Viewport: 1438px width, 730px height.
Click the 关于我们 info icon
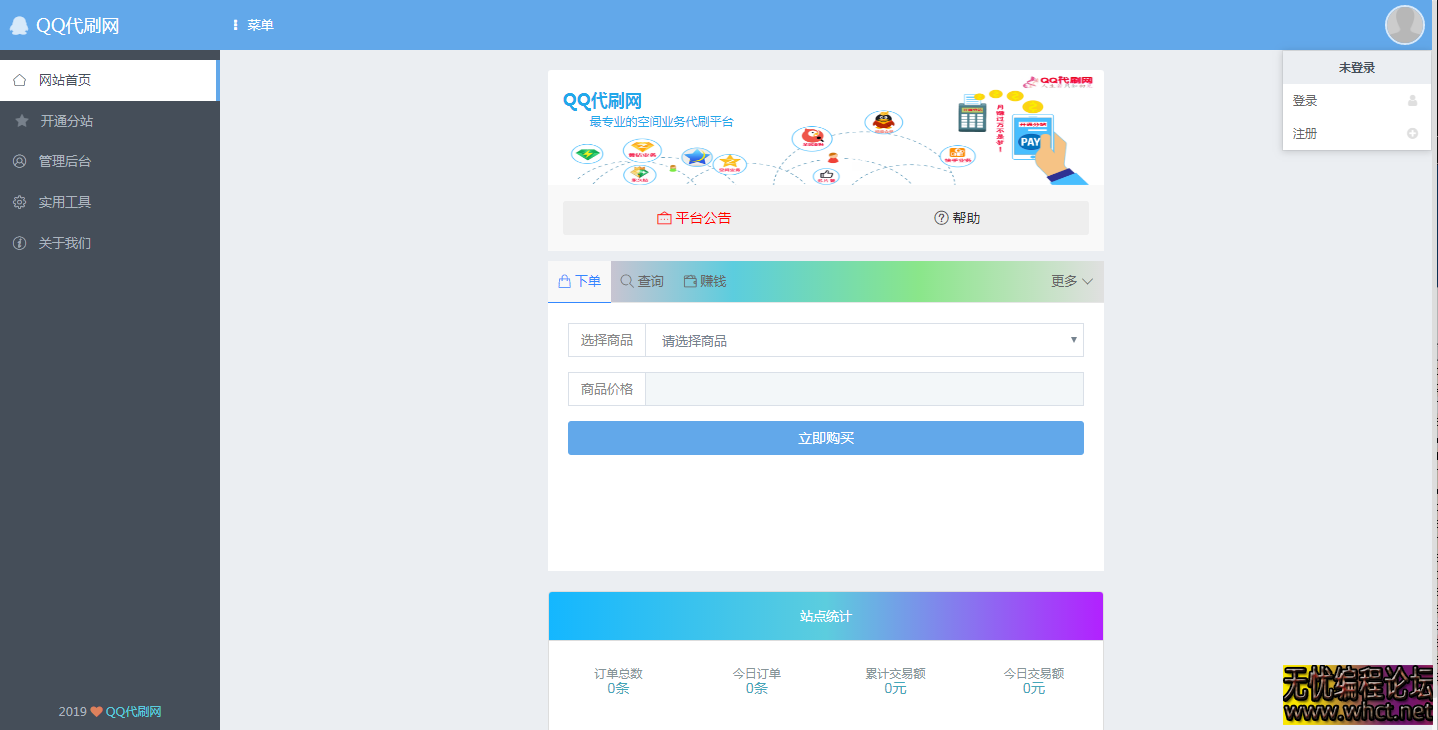18,242
